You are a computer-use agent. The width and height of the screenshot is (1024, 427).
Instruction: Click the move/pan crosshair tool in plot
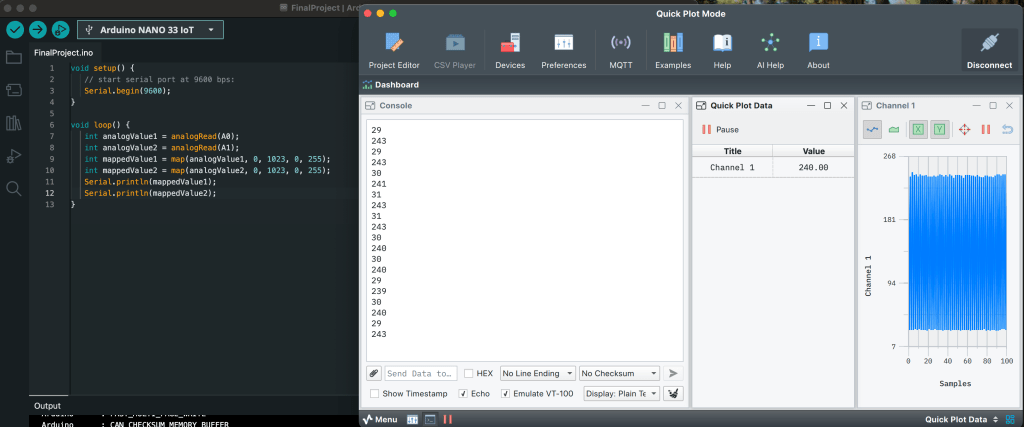click(x=965, y=130)
